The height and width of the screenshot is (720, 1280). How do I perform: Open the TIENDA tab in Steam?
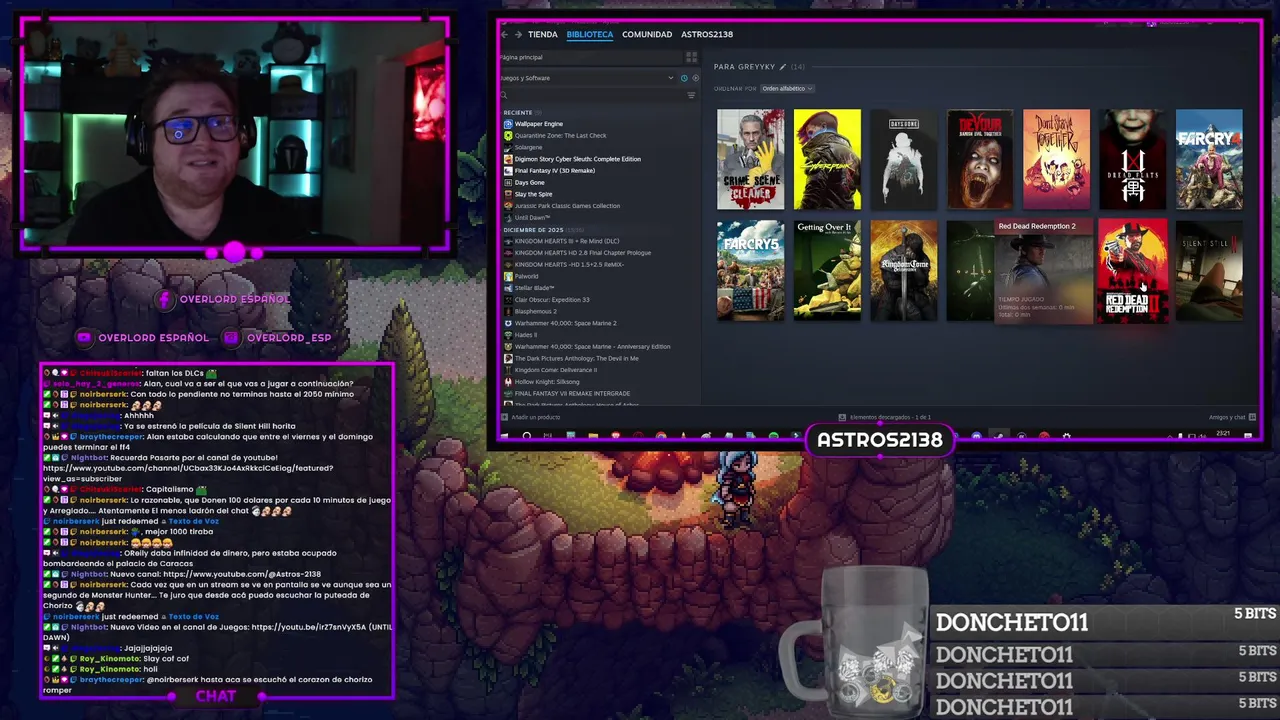point(542,34)
